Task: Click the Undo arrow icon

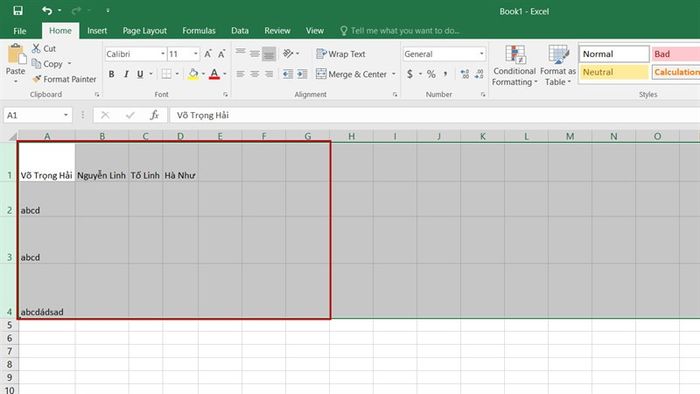Action: 47,11
